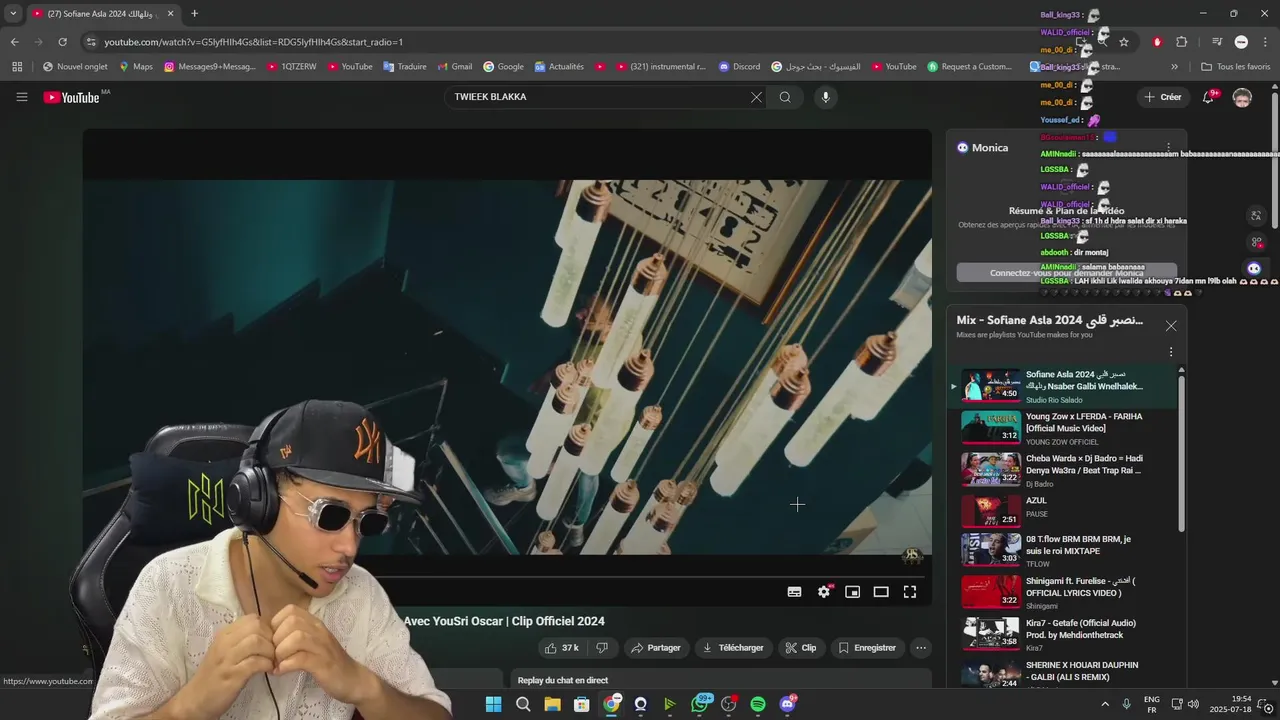Dislike the video

pos(602,648)
